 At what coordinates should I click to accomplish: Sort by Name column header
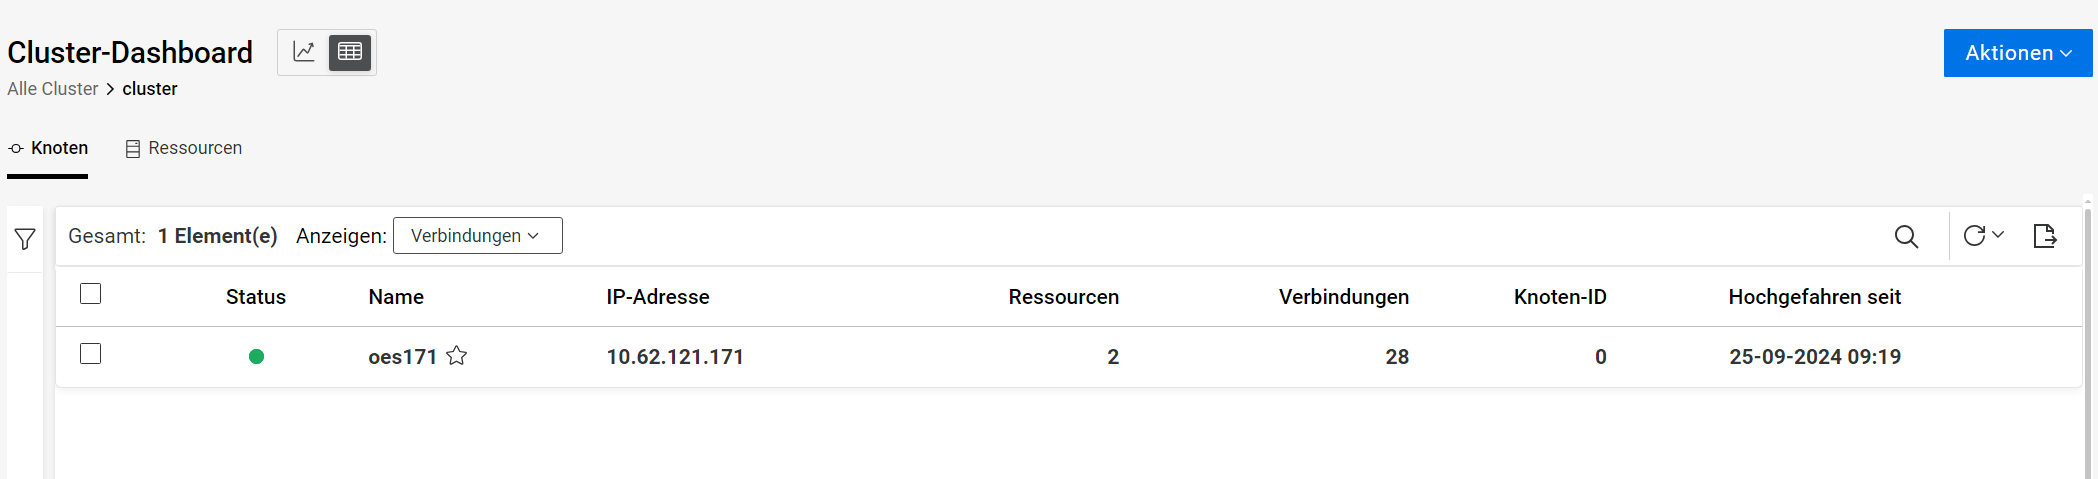tap(396, 297)
